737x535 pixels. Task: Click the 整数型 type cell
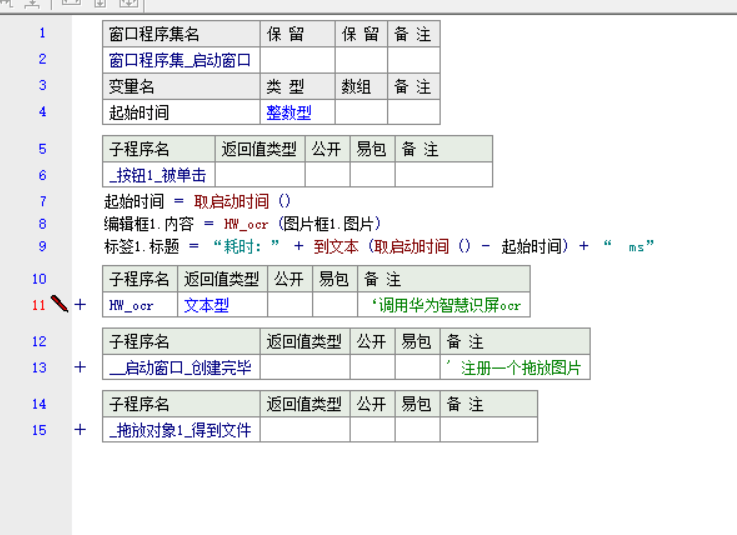pos(298,112)
